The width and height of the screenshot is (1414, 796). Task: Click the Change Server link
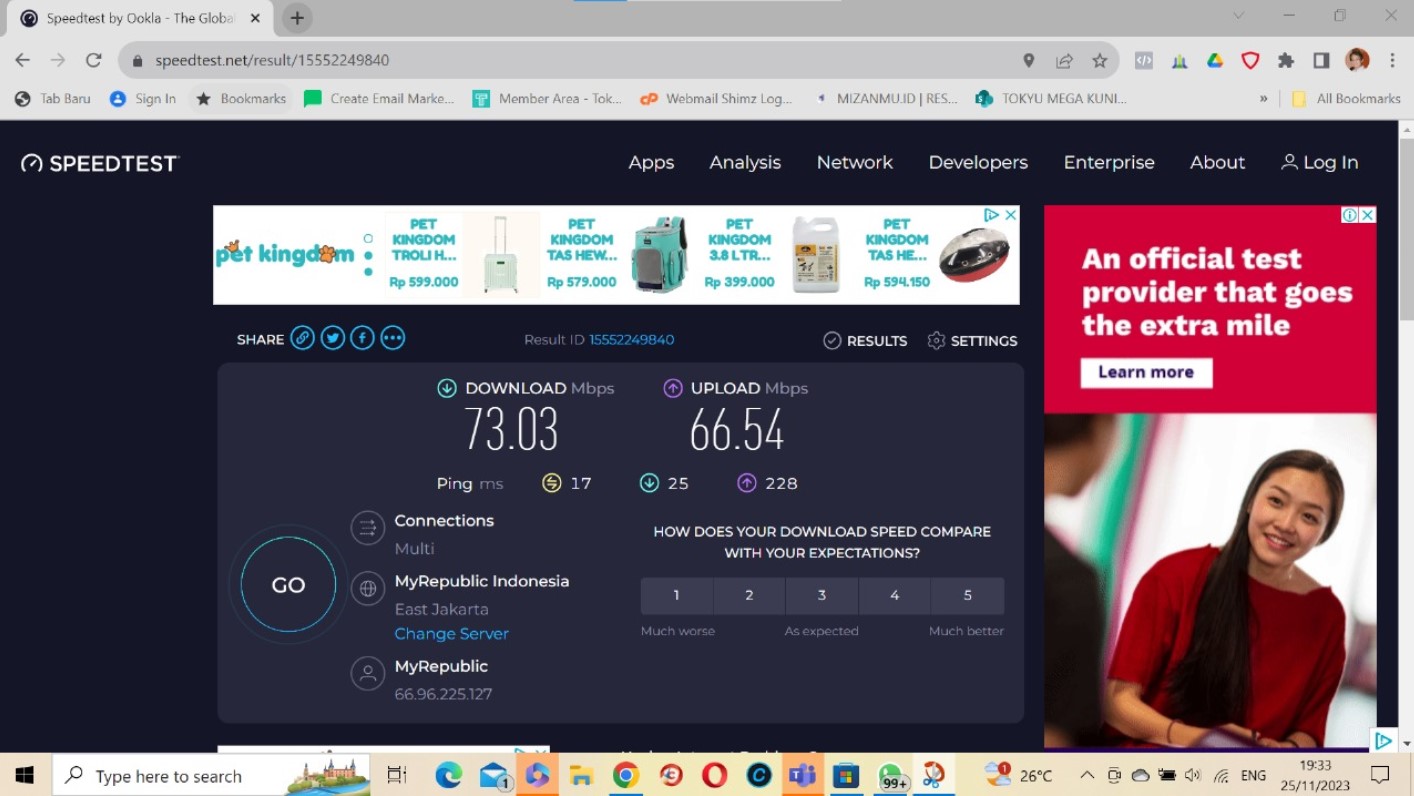pos(451,633)
